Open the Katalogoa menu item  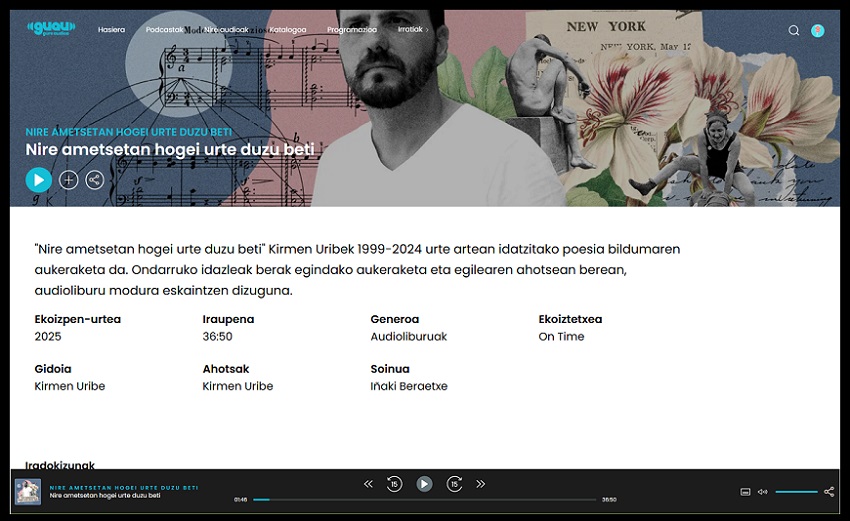pos(288,30)
